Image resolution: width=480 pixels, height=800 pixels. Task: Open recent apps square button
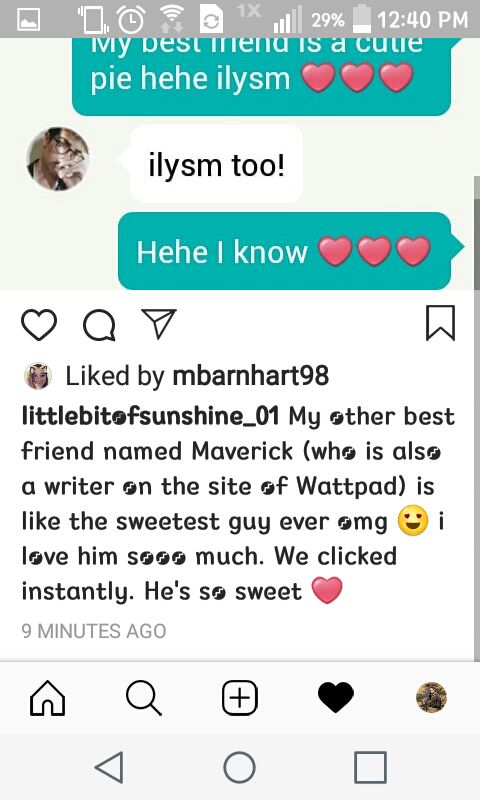(x=370, y=767)
